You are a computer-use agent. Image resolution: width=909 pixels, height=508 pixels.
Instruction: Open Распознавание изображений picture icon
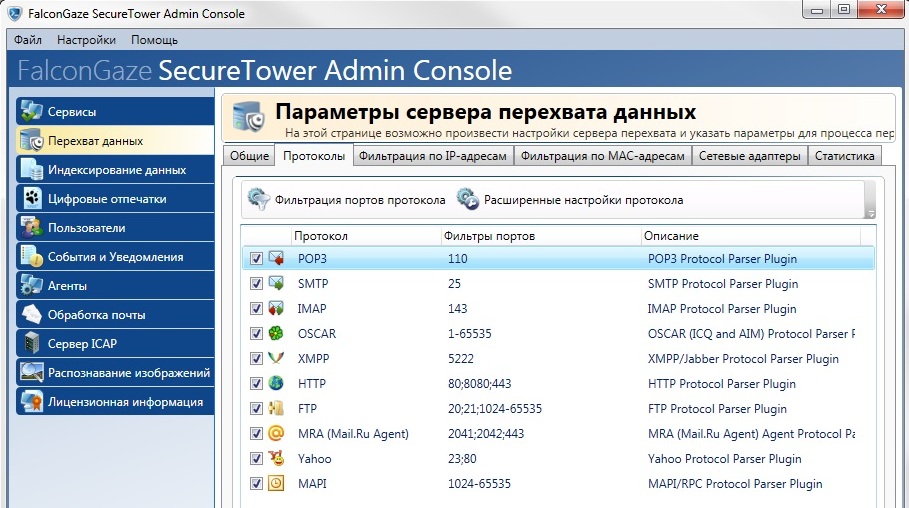pyautogui.click(x=31, y=372)
